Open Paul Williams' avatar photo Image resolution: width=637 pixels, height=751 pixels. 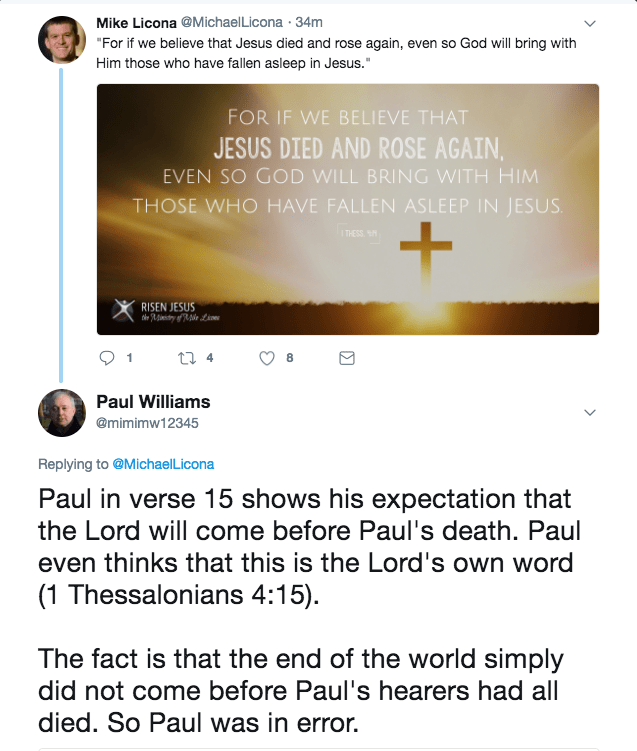tap(61, 412)
